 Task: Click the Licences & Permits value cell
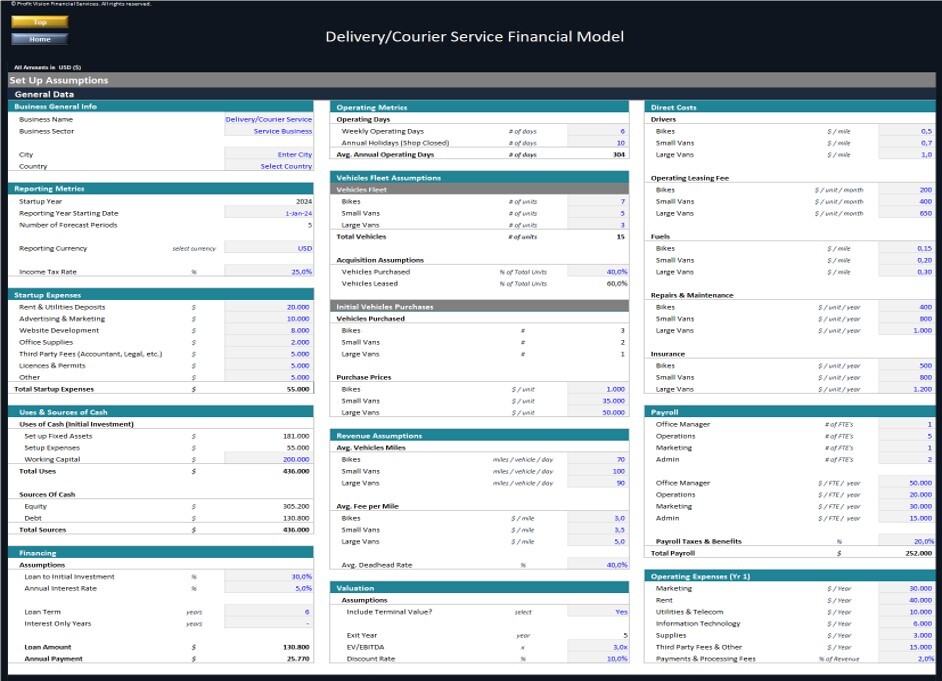pos(269,366)
